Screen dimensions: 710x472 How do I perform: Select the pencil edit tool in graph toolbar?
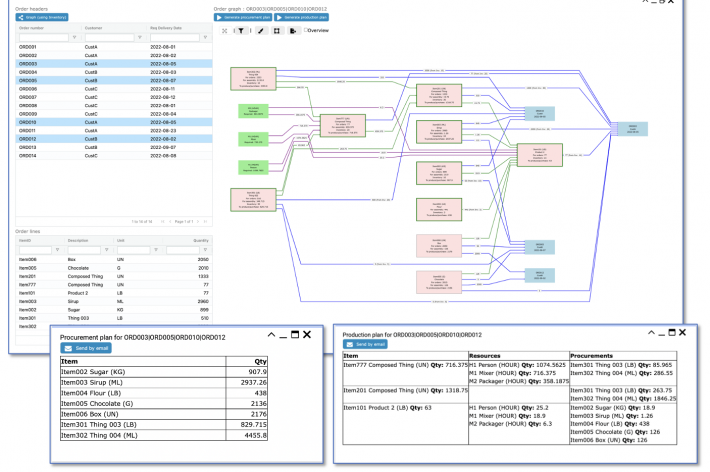259,31
